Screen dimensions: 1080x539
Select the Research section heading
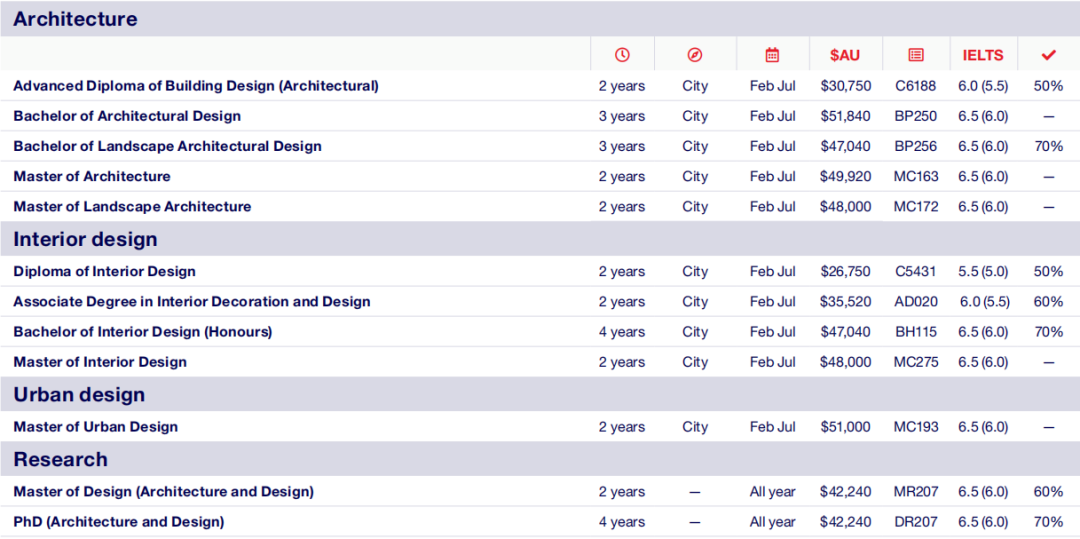point(61,459)
